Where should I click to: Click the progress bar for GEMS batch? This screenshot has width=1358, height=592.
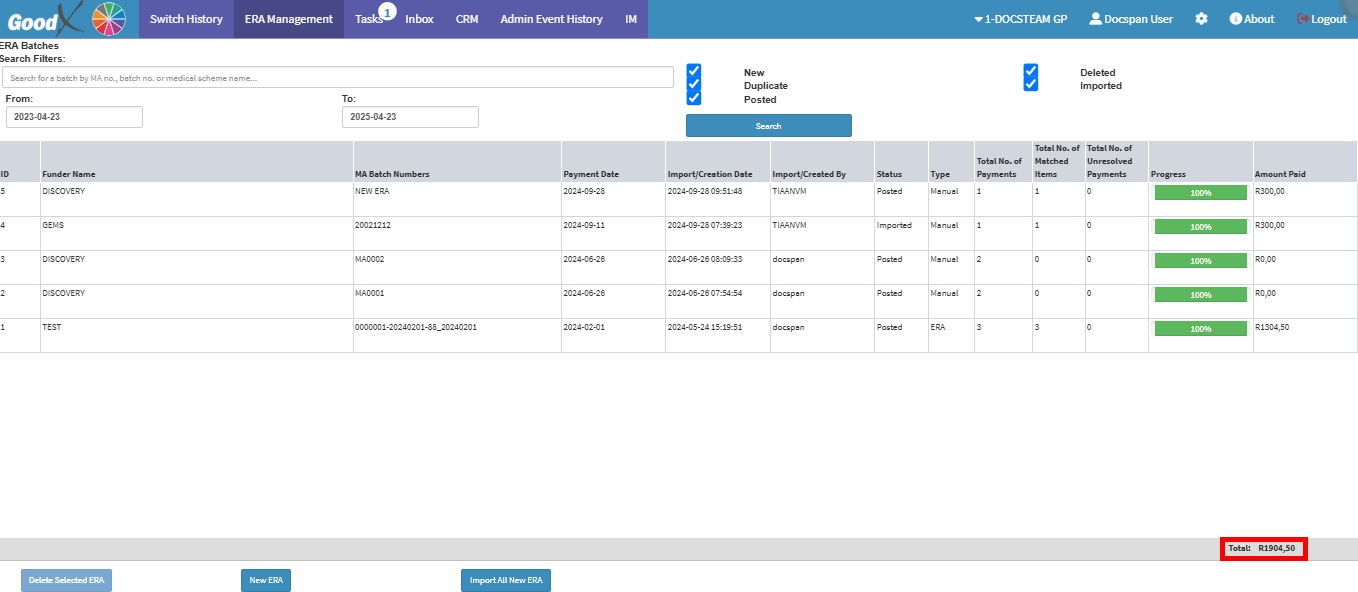coord(1200,227)
